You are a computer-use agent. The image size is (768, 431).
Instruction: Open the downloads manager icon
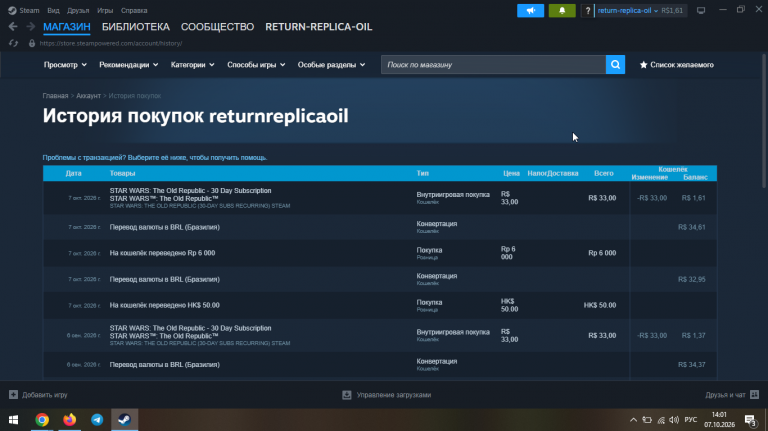[347, 395]
